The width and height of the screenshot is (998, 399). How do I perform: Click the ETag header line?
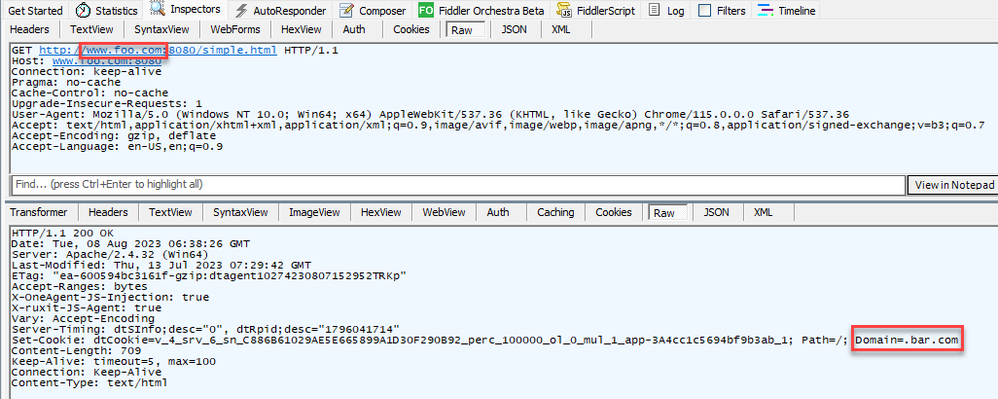209,276
